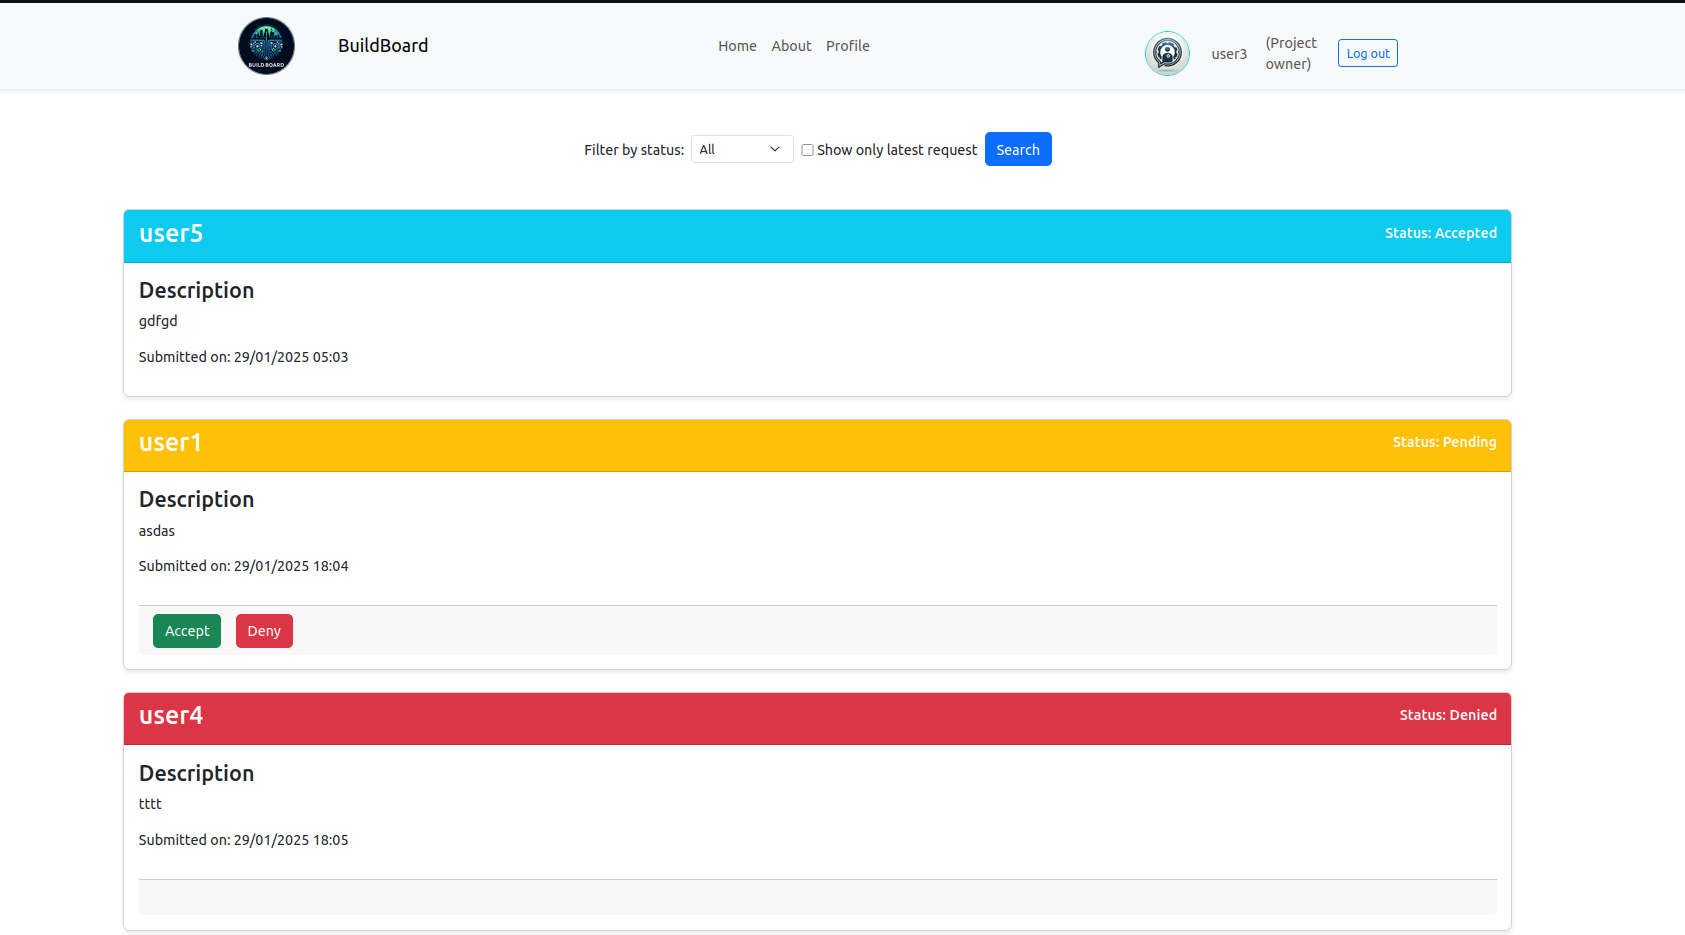Accept user1's pending request
The width and height of the screenshot is (1685, 935).
coord(187,631)
